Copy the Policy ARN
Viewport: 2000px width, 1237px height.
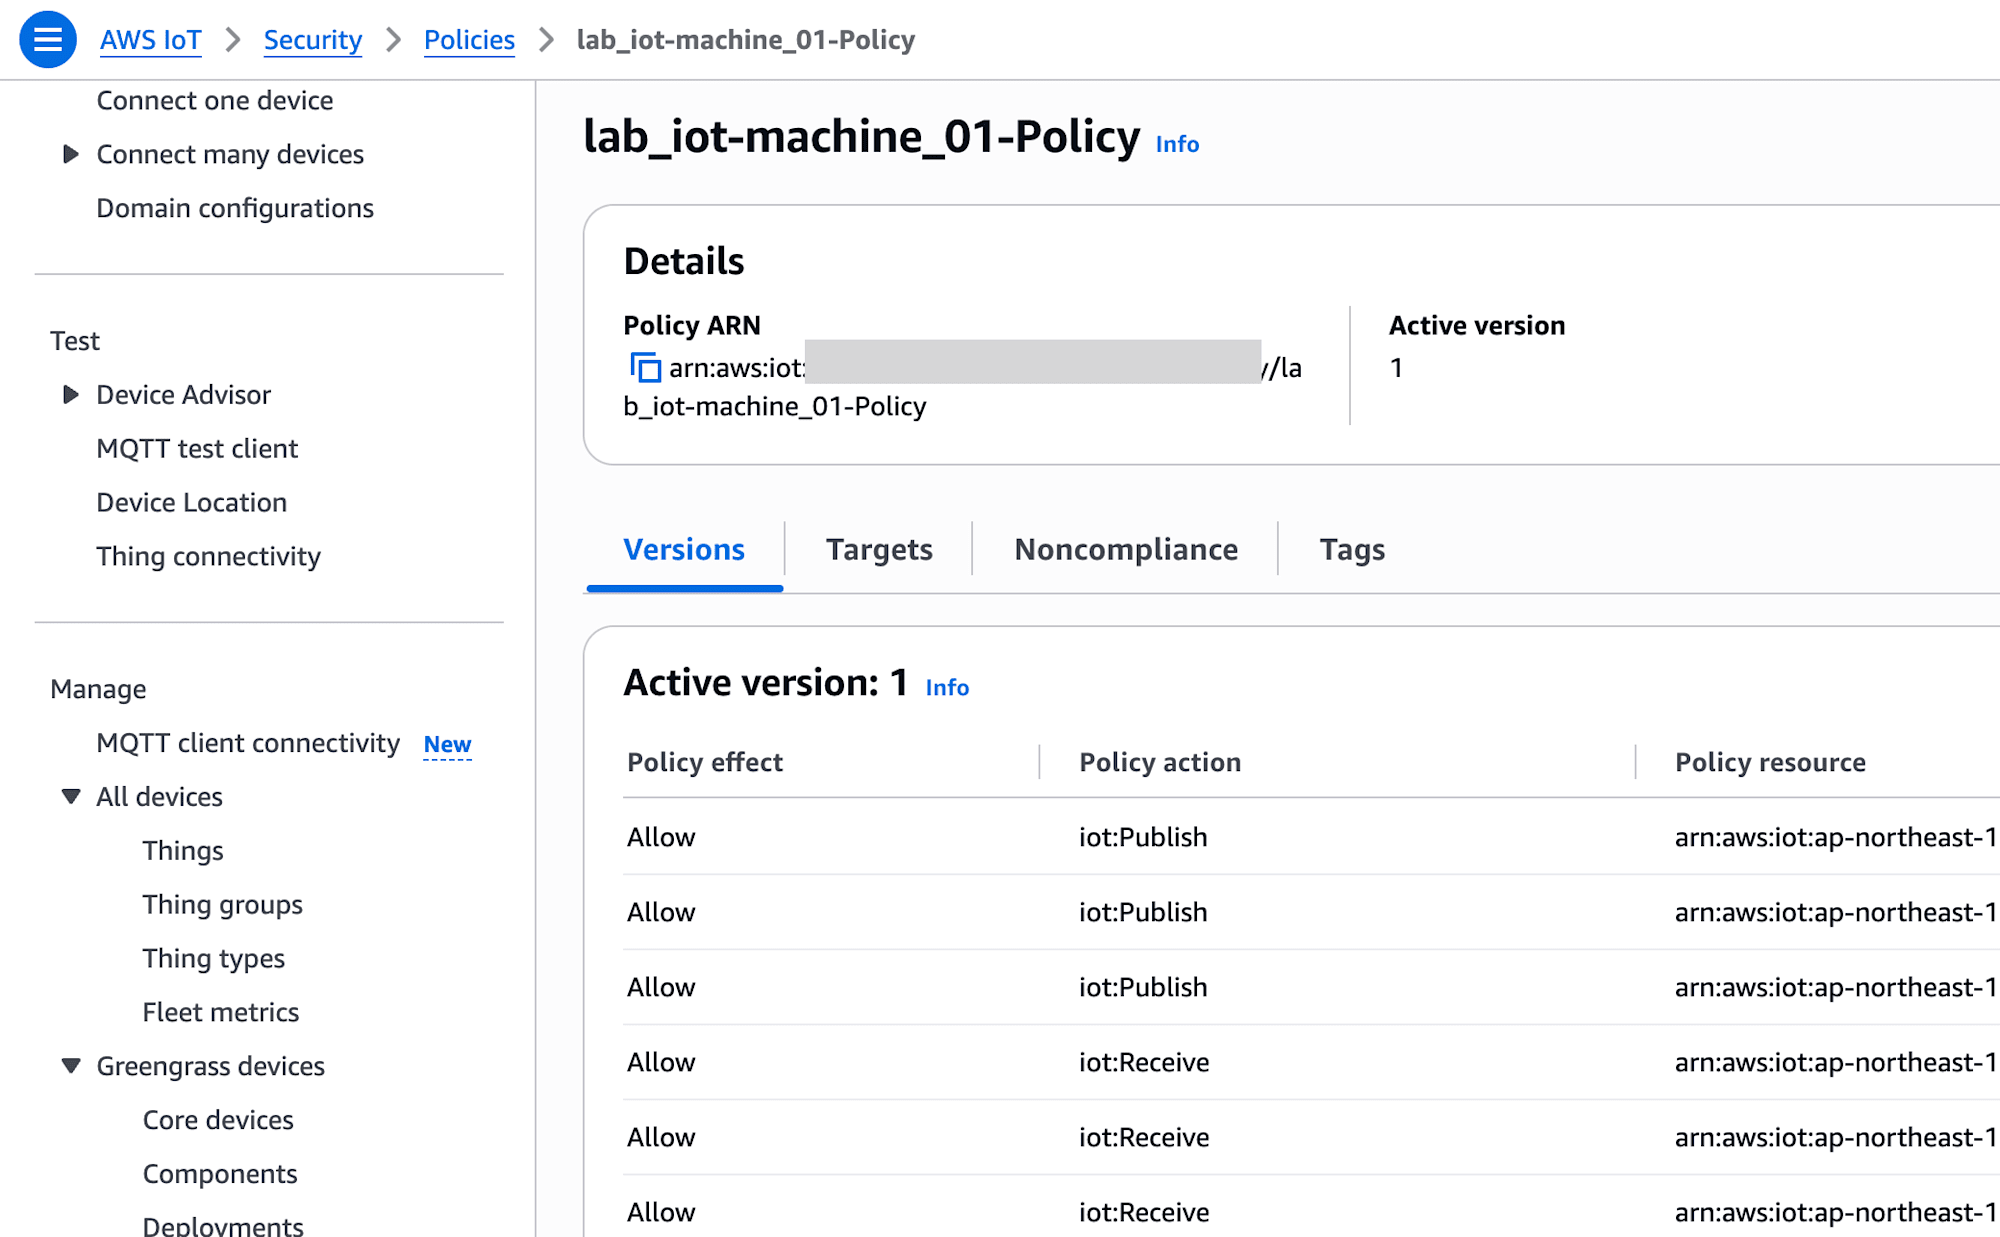(645, 367)
